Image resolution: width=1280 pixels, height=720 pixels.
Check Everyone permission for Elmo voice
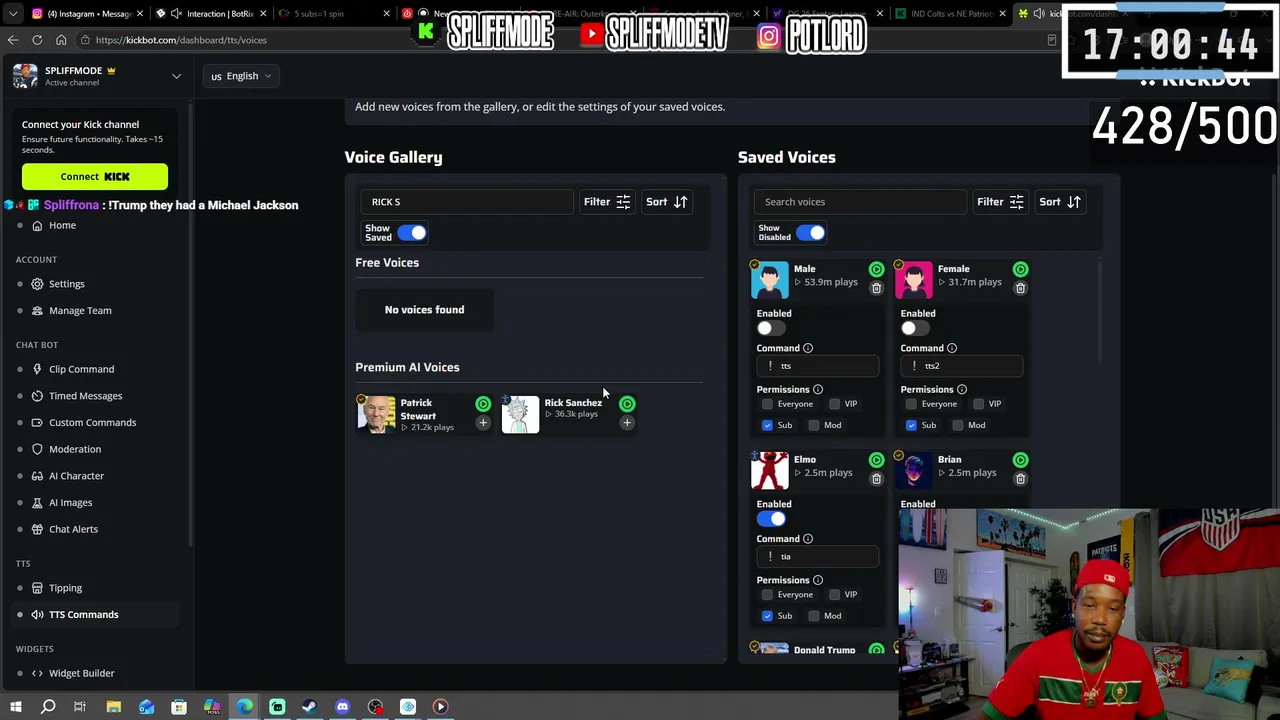pos(767,595)
